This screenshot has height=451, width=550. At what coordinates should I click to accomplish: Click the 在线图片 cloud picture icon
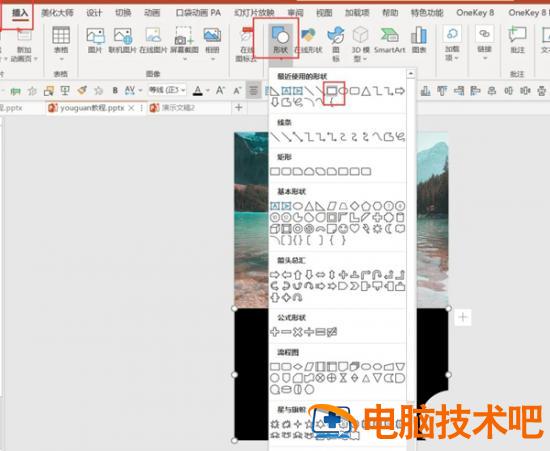click(153, 41)
